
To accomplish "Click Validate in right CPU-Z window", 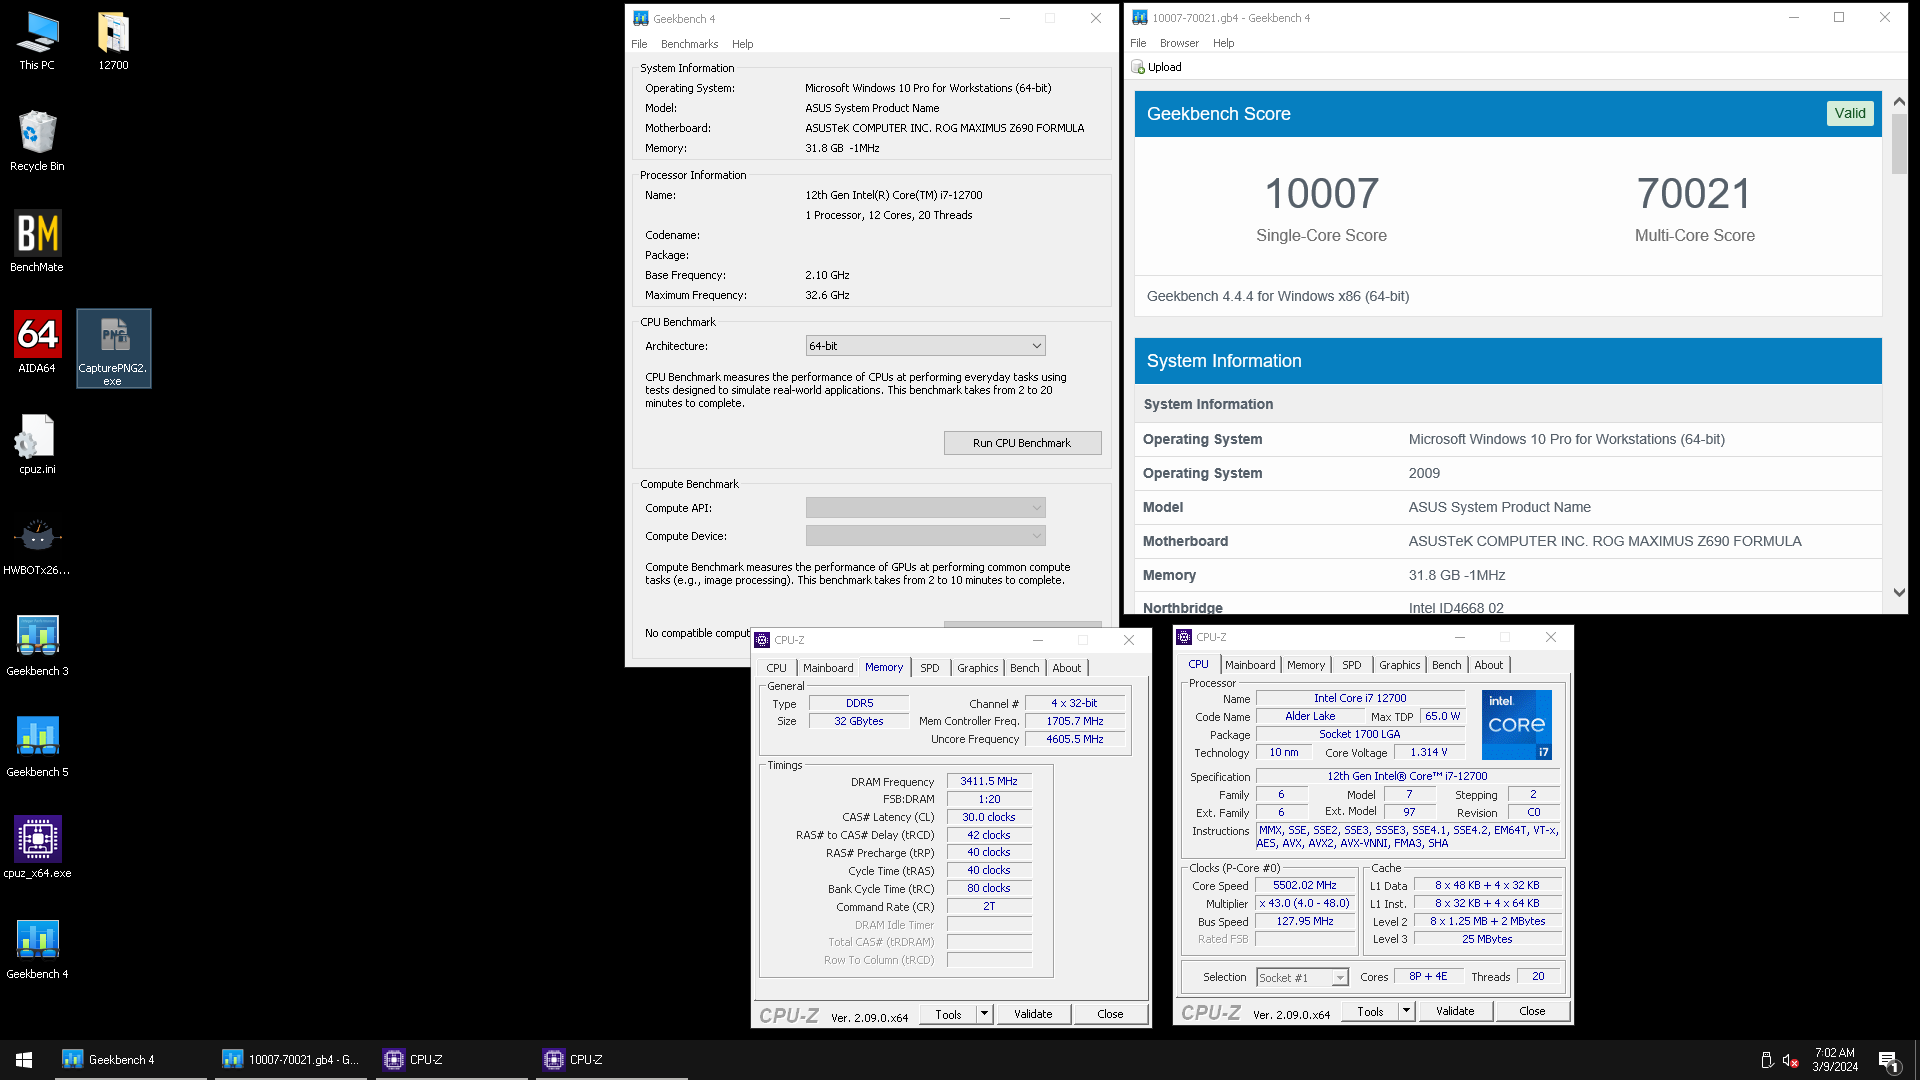I will point(1455,1011).
